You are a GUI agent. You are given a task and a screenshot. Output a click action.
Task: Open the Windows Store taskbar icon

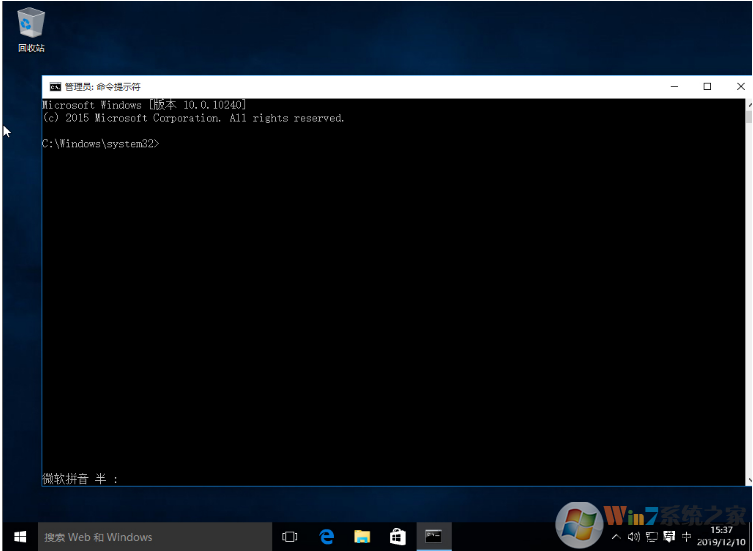(397, 536)
